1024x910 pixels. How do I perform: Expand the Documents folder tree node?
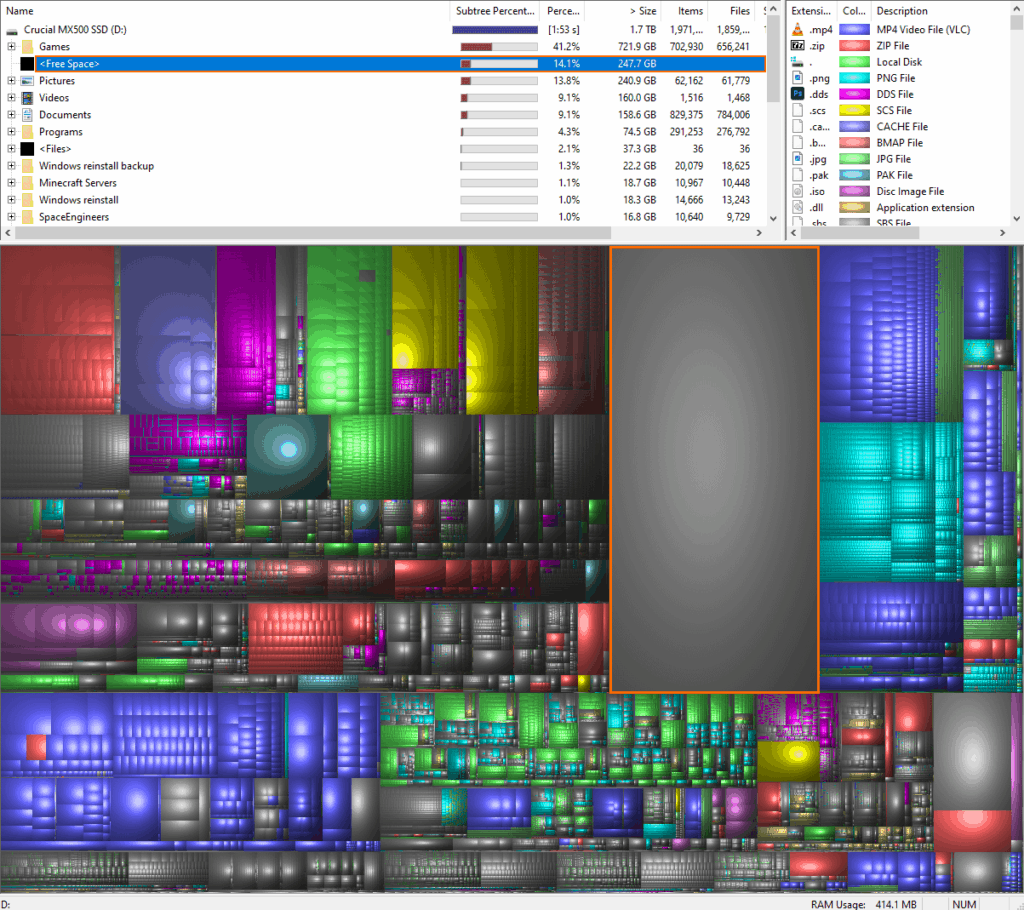point(11,114)
